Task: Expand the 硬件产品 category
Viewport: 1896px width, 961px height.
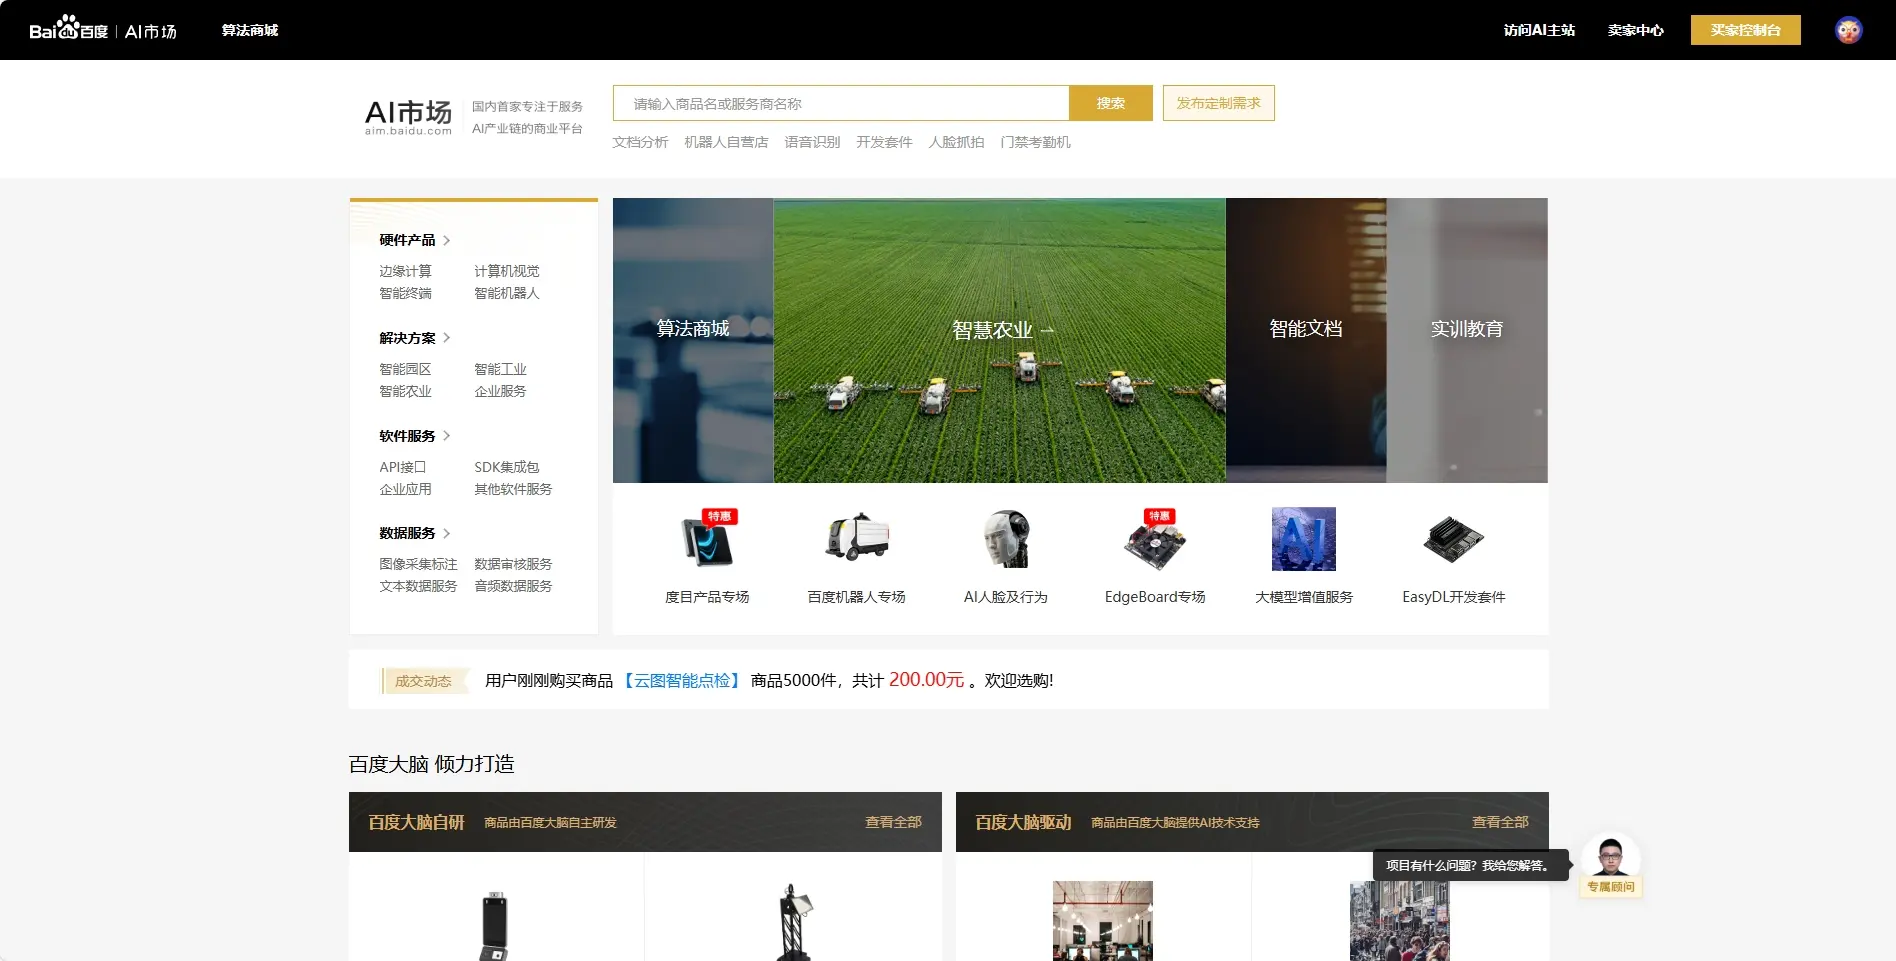Action: (406, 240)
